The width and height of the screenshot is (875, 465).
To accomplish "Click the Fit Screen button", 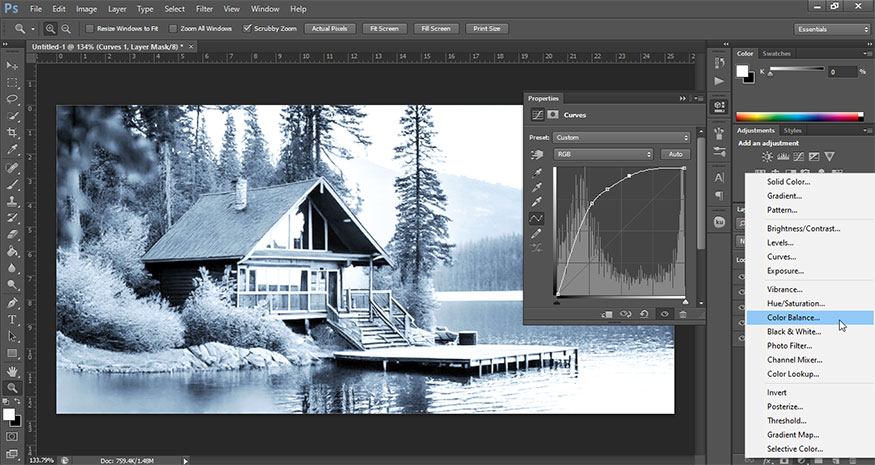I will click(385, 29).
